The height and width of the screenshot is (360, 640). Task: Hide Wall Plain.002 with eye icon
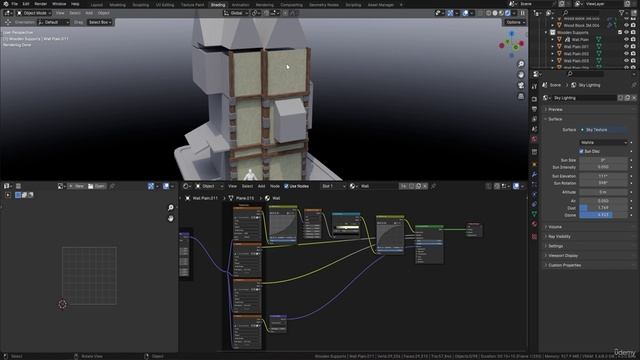[x=627, y=53]
